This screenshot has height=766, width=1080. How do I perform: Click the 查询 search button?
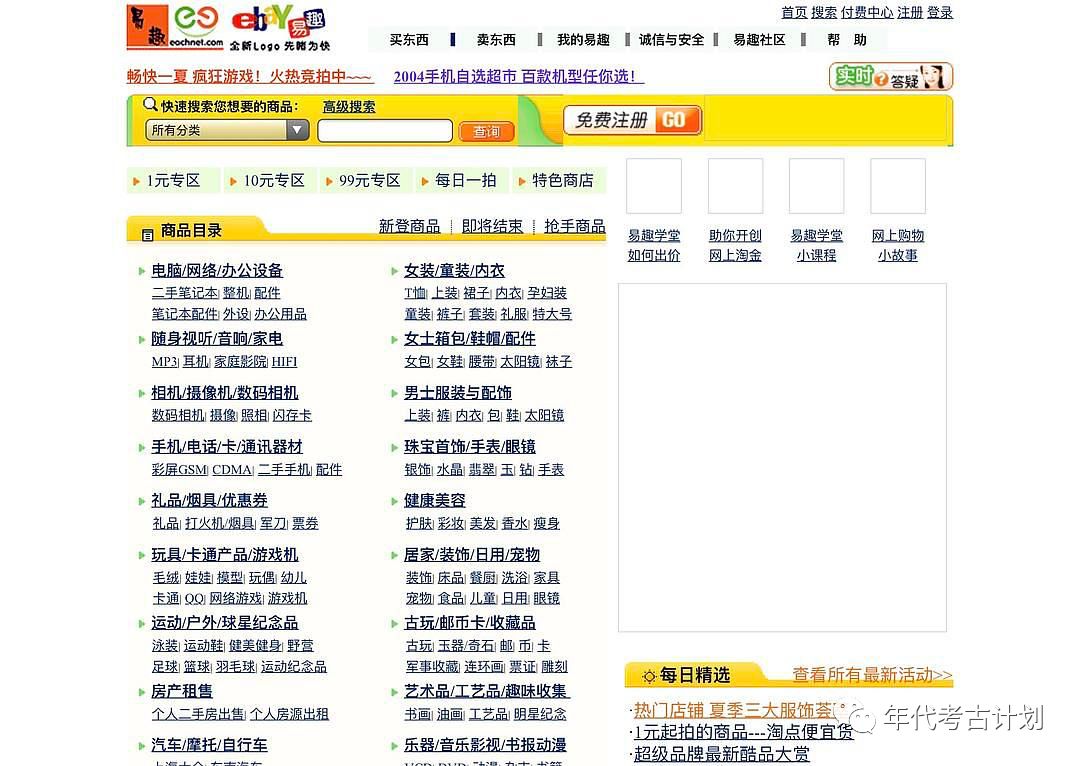[486, 132]
